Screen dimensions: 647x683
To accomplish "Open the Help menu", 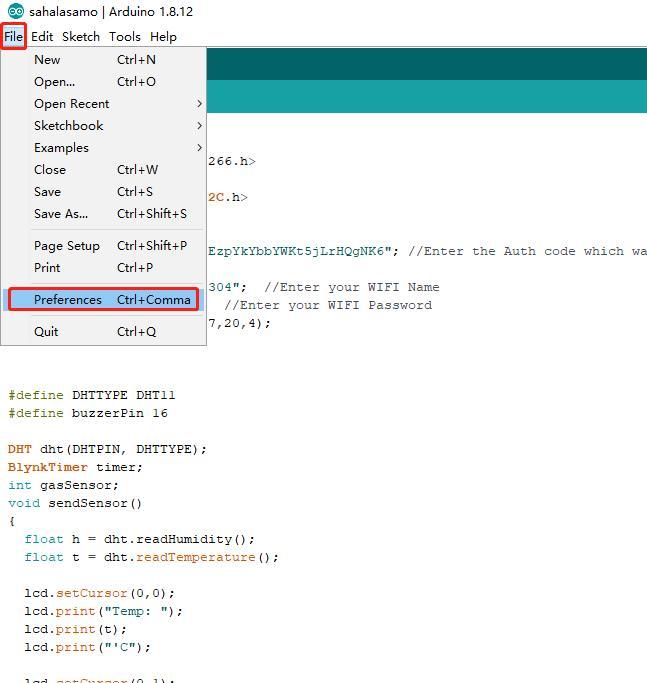I will click(x=163, y=37).
